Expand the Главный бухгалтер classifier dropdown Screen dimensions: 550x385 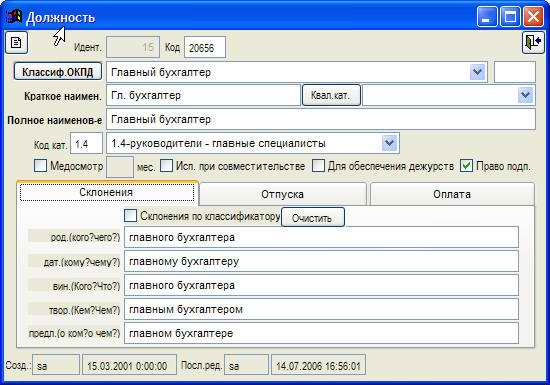477,72
